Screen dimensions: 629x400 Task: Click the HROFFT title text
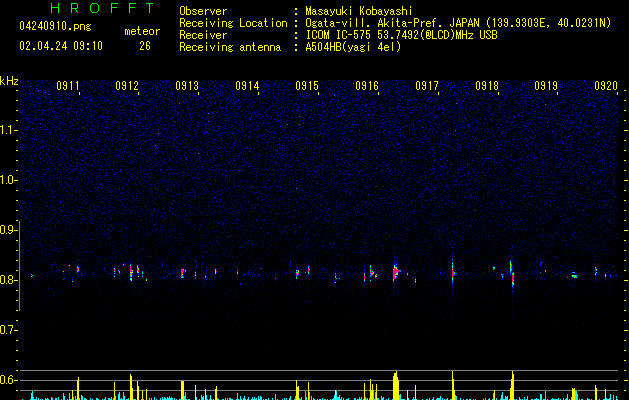(103, 8)
